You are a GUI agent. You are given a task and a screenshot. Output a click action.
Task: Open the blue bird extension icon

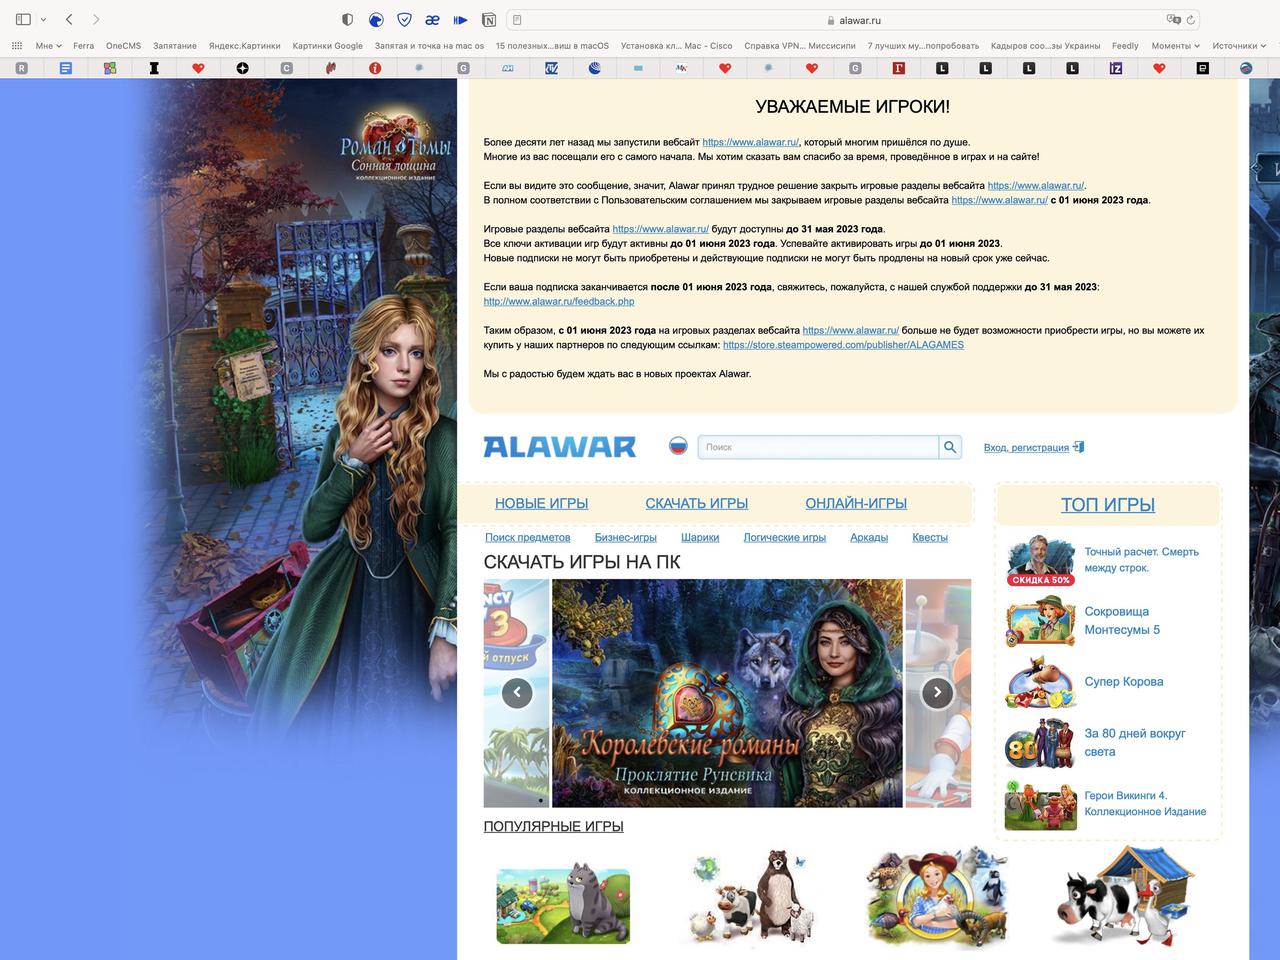pyautogui.click(x=376, y=19)
